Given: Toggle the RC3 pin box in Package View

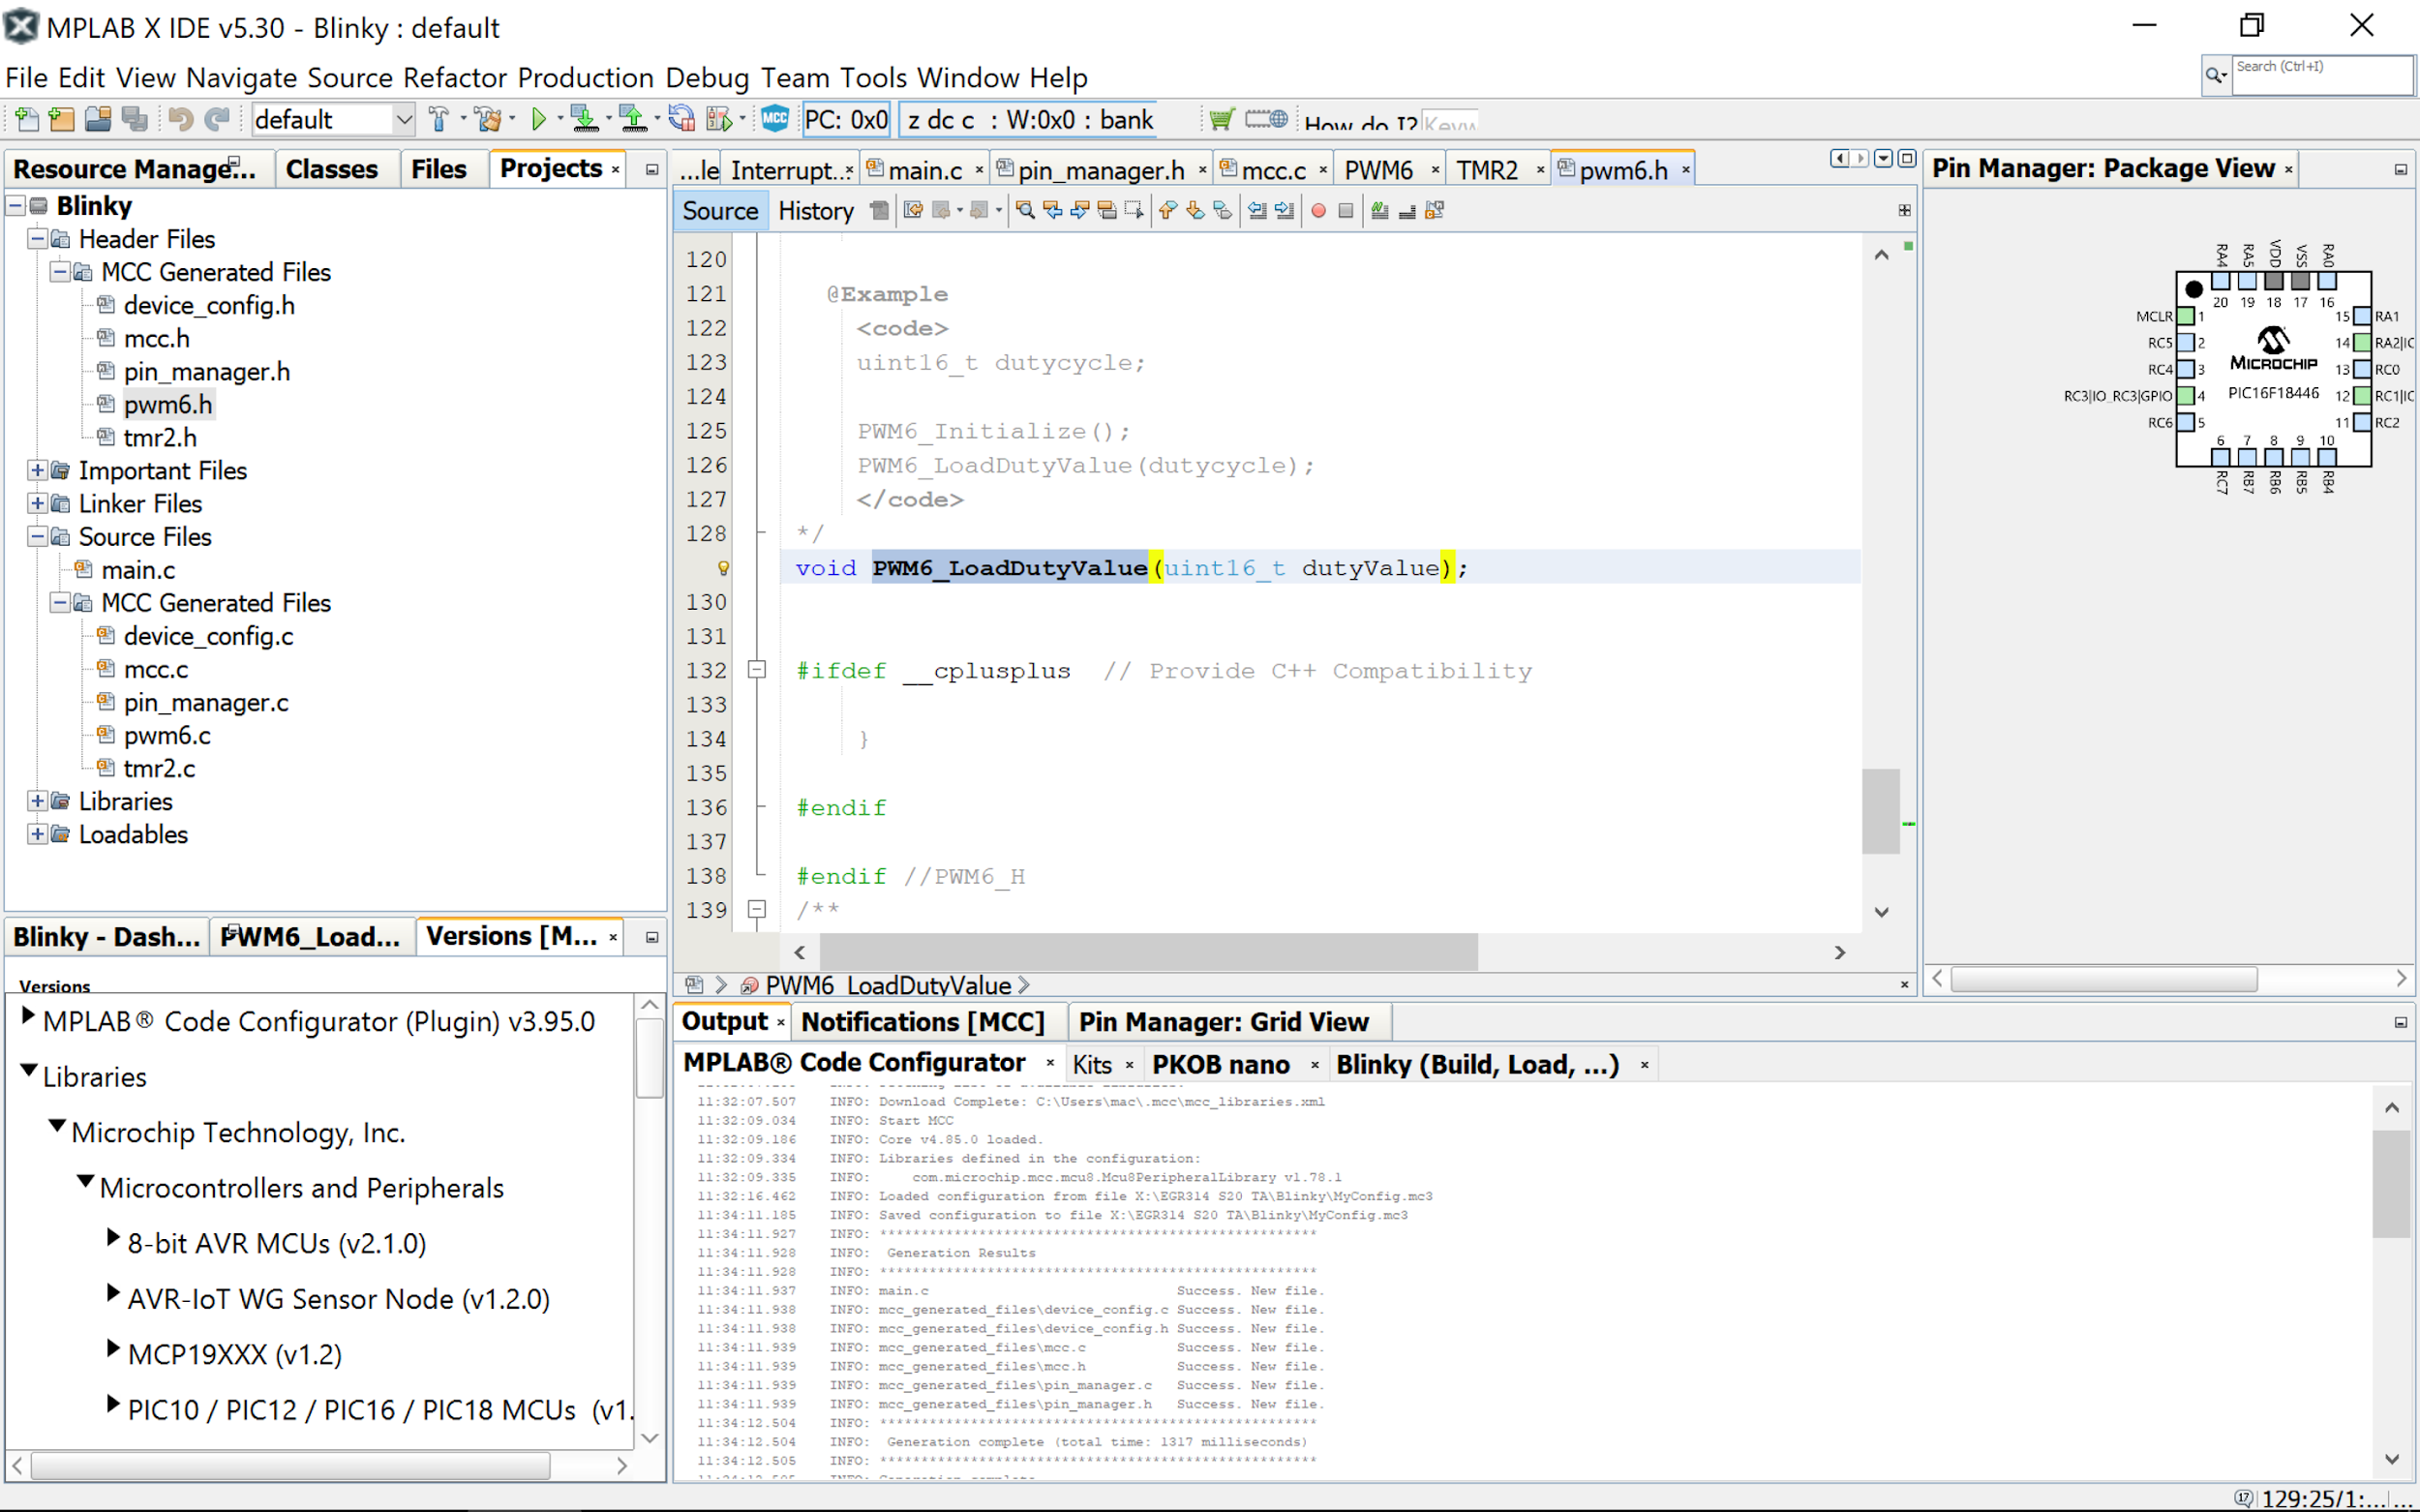Looking at the screenshot, I should (2186, 396).
